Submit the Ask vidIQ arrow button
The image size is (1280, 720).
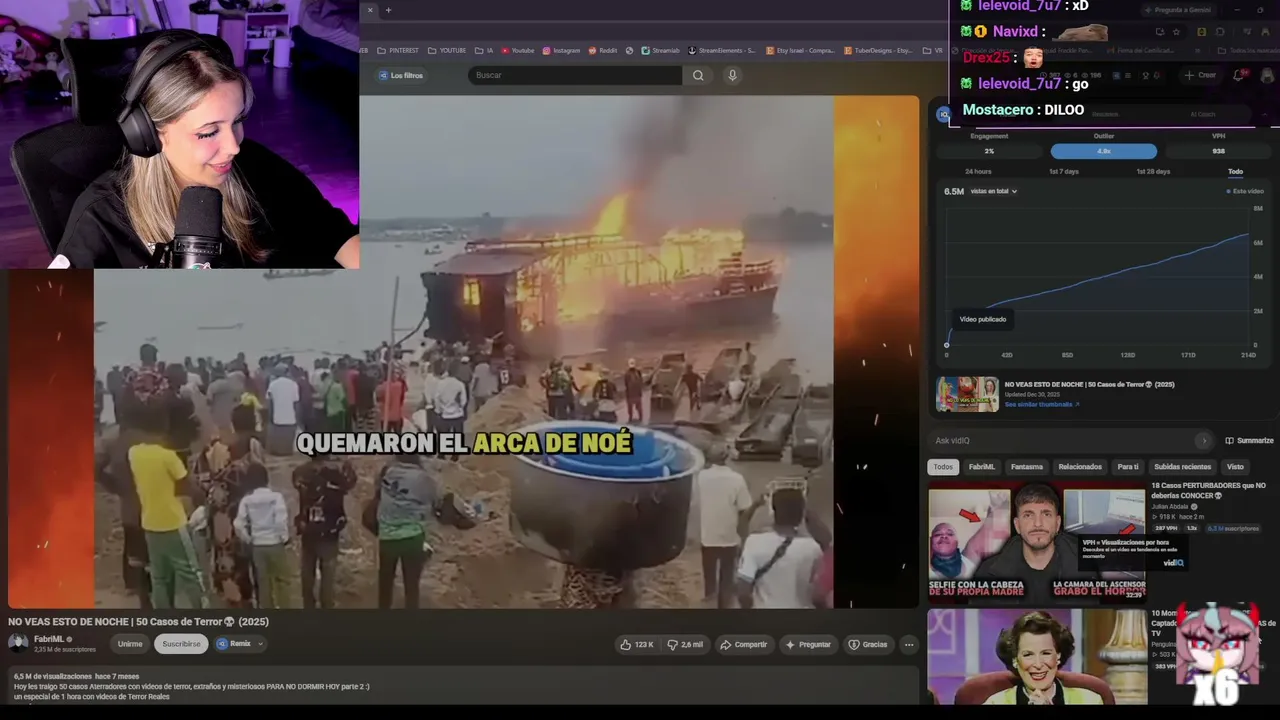coord(1204,440)
